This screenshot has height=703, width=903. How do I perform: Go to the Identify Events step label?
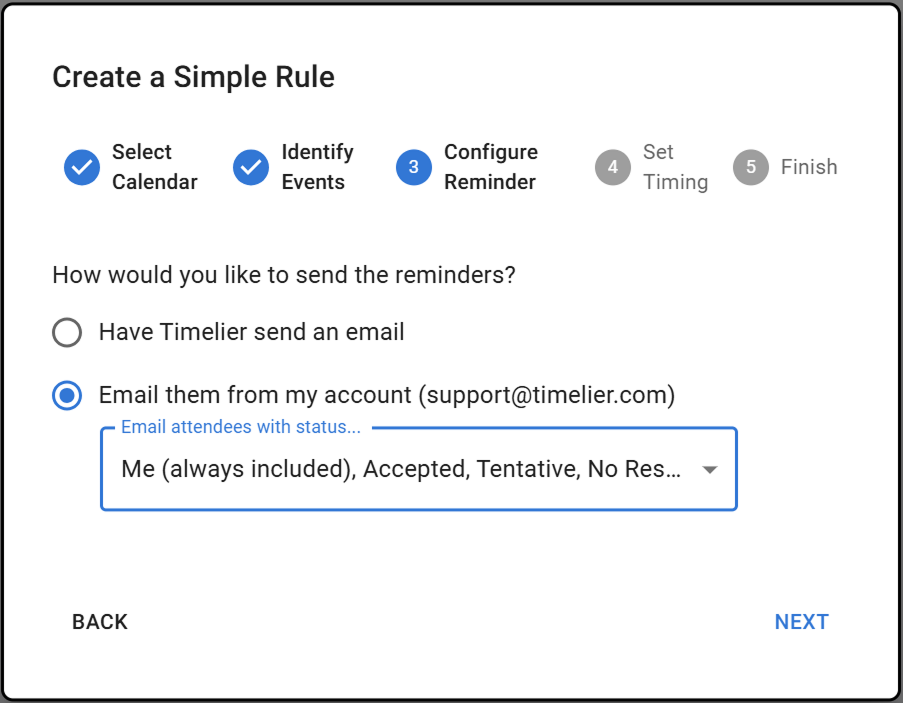pyautogui.click(x=317, y=167)
